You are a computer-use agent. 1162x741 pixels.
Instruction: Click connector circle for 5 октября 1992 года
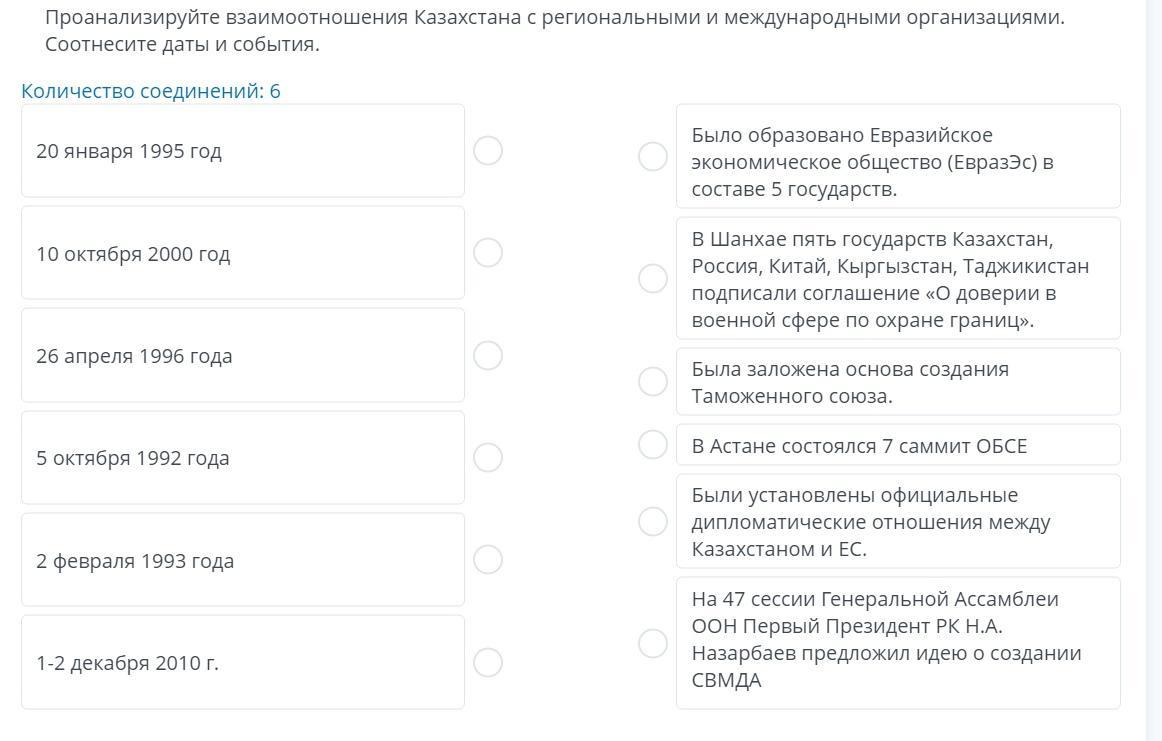[x=488, y=458]
